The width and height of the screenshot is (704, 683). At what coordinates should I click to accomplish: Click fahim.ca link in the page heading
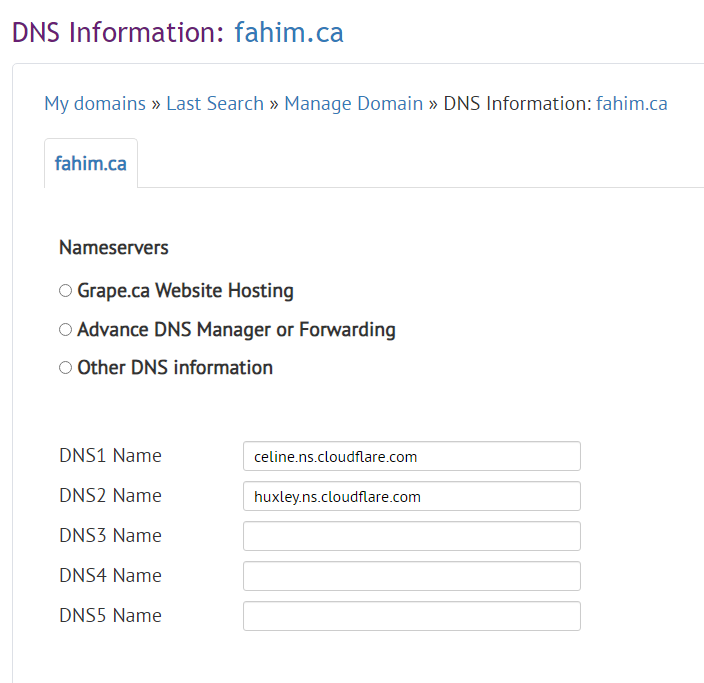coord(289,33)
